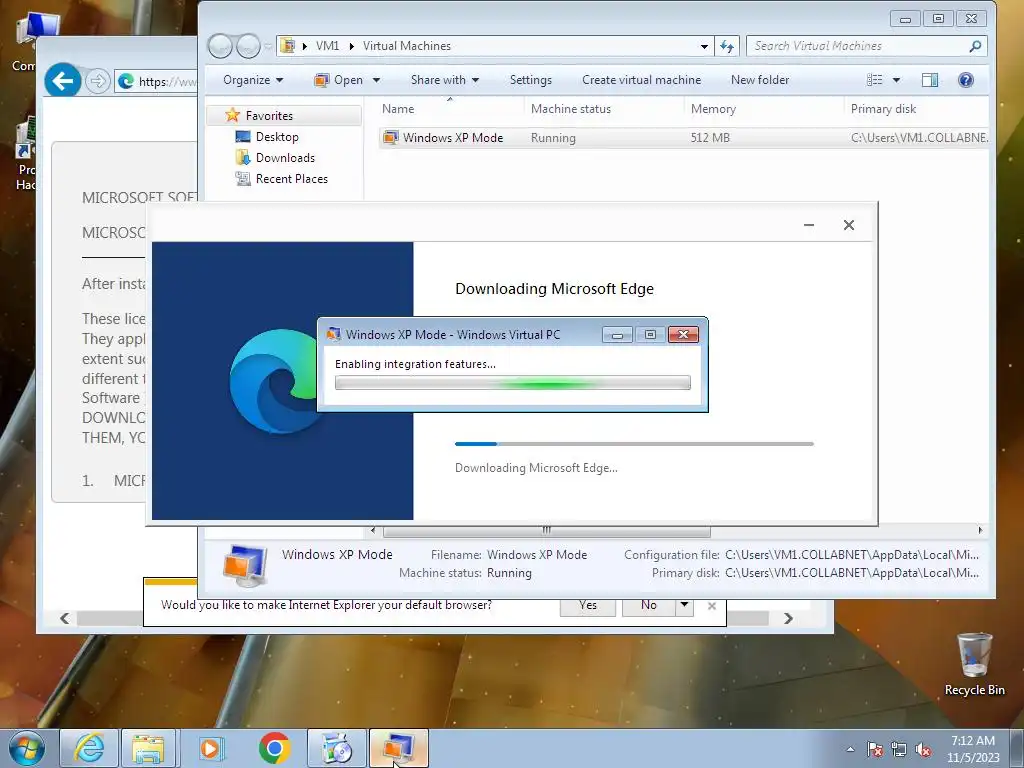The height and width of the screenshot is (768, 1024).
Task: Expand the address bar history dropdown
Action: coord(704,46)
